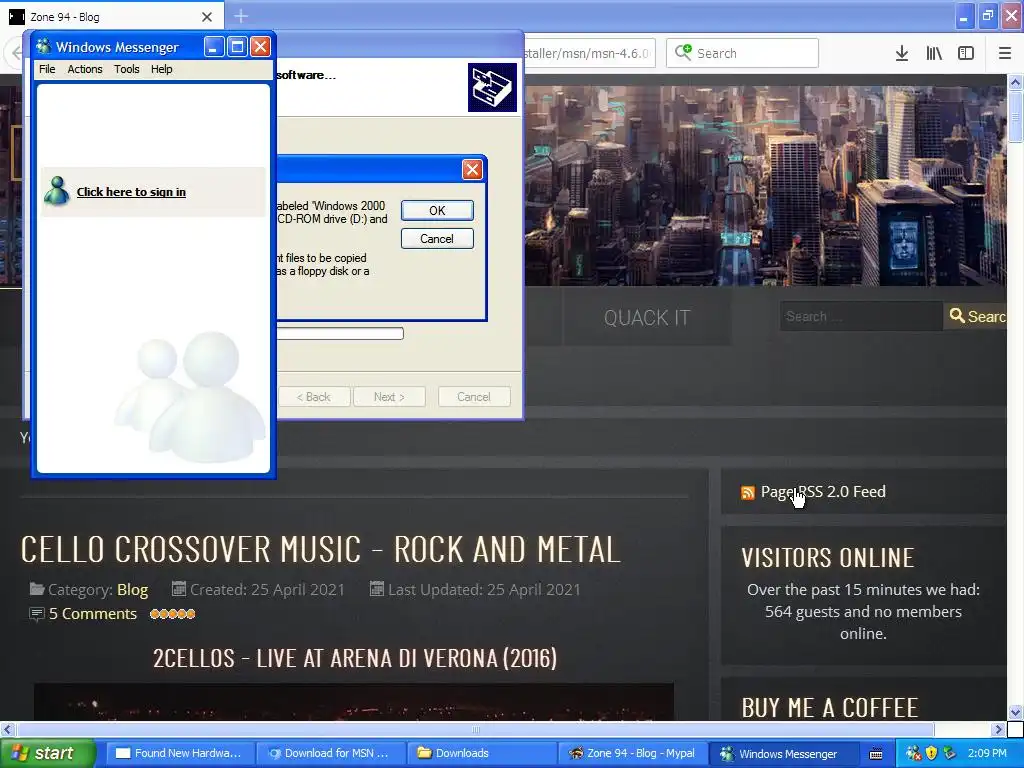Image resolution: width=1024 pixels, height=768 pixels.
Task: Click the safely remove hardware tray icon
Action: point(950,753)
